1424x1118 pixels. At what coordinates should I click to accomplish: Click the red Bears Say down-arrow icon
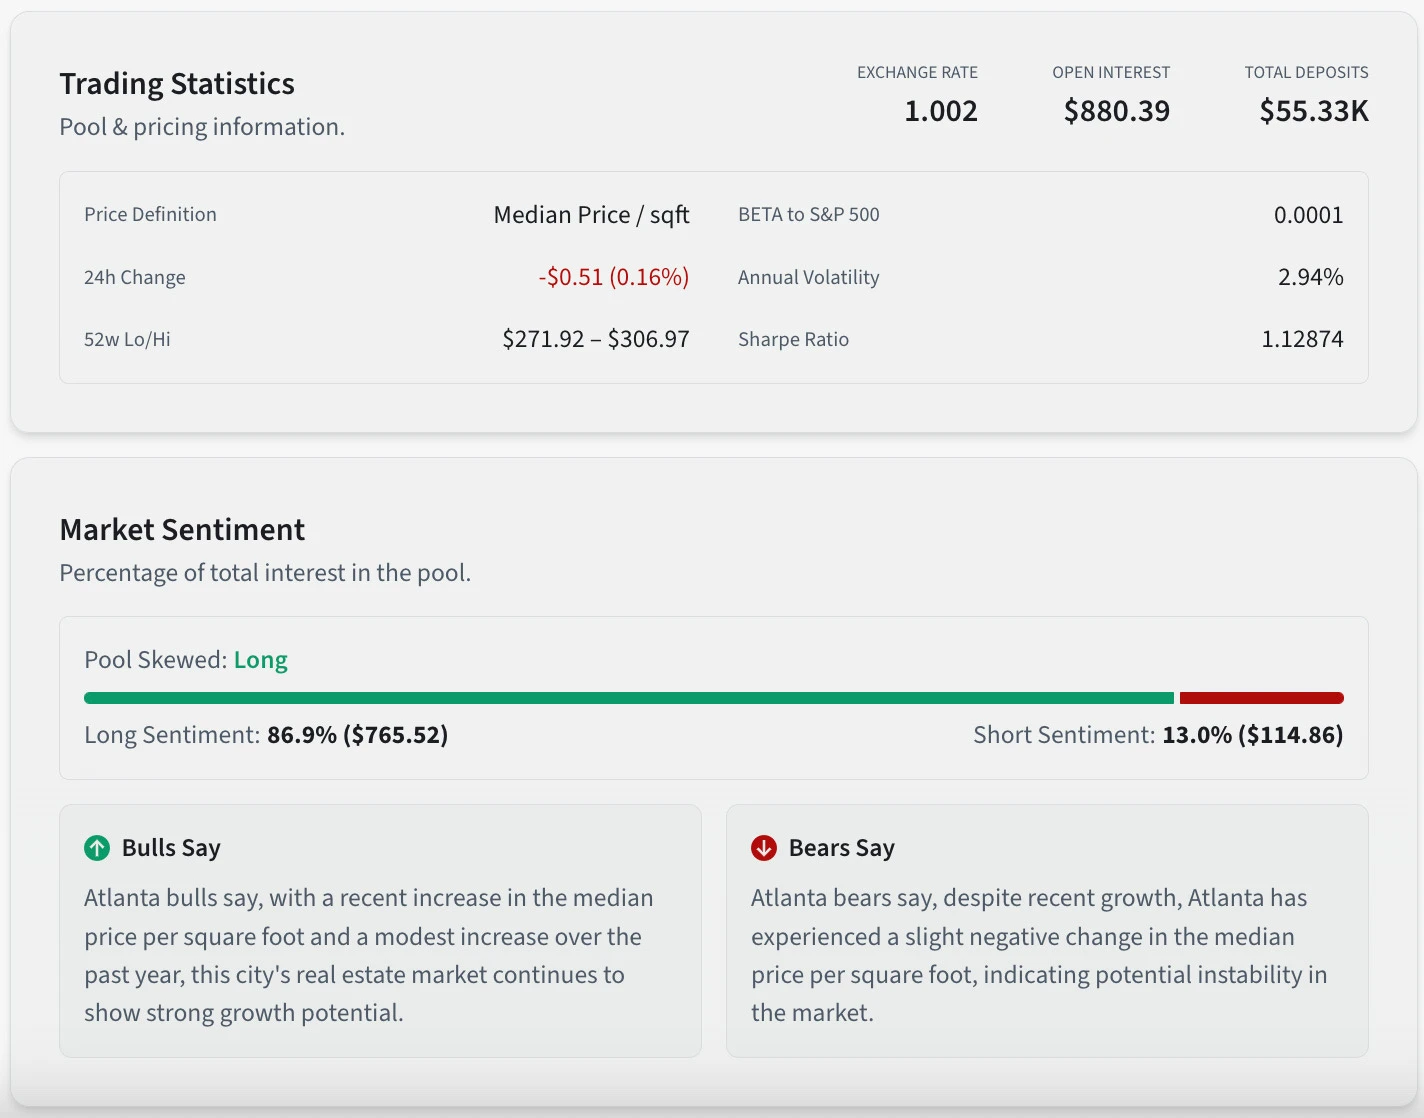[764, 848]
